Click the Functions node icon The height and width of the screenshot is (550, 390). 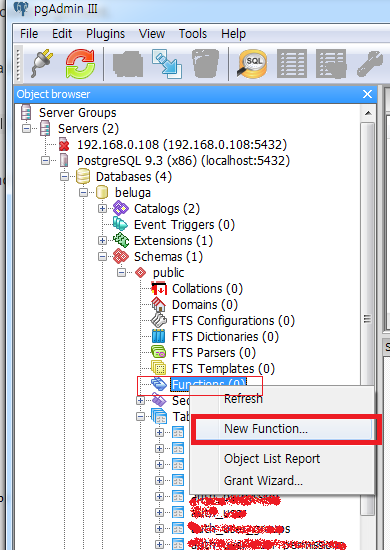(x=159, y=384)
